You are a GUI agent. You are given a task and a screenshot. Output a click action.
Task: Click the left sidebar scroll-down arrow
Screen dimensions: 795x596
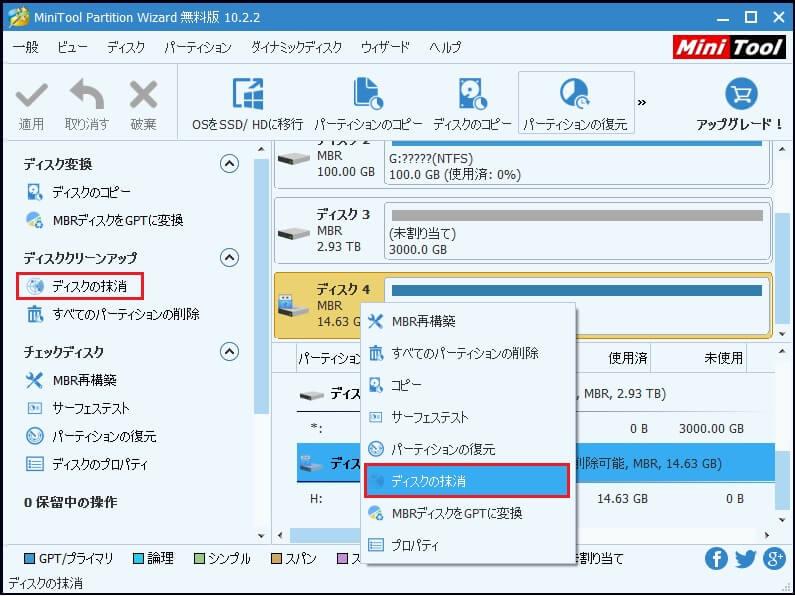tap(261, 536)
